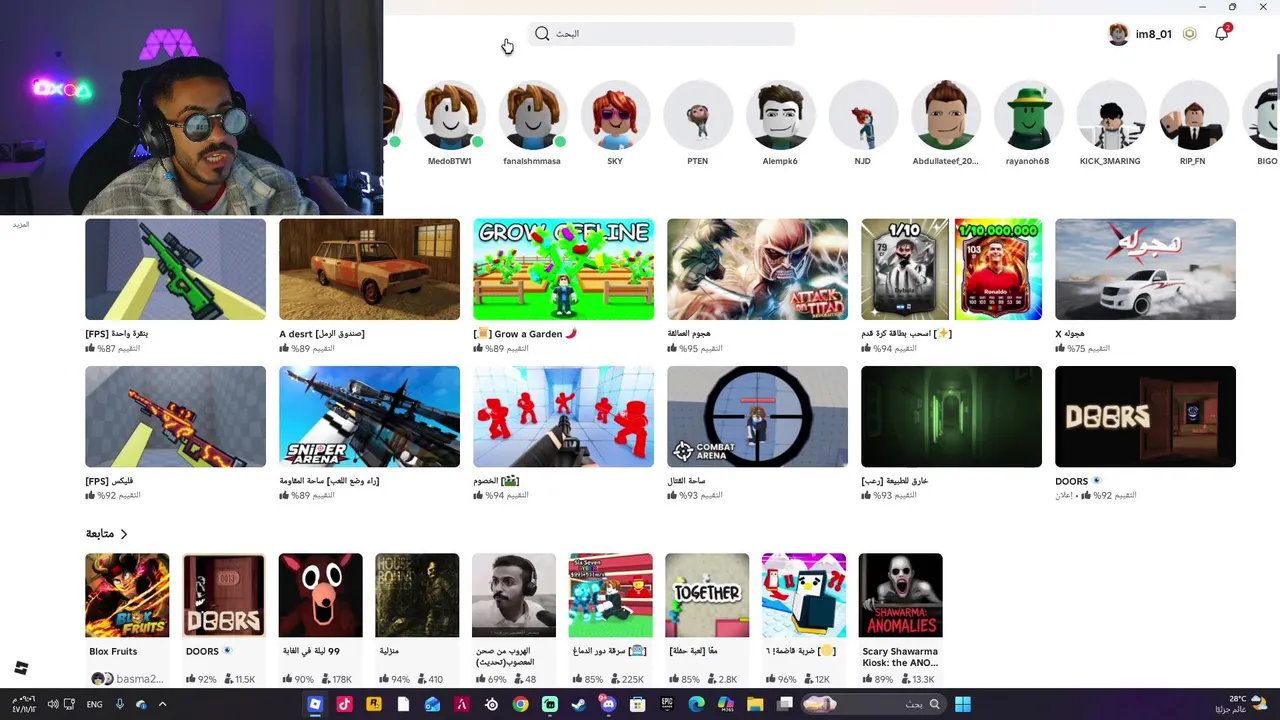Open the red figures الخصوم game thumbnail
The height and width of the screenshot is (720, 1280).
pyautogui.click(x=563, y=416)
